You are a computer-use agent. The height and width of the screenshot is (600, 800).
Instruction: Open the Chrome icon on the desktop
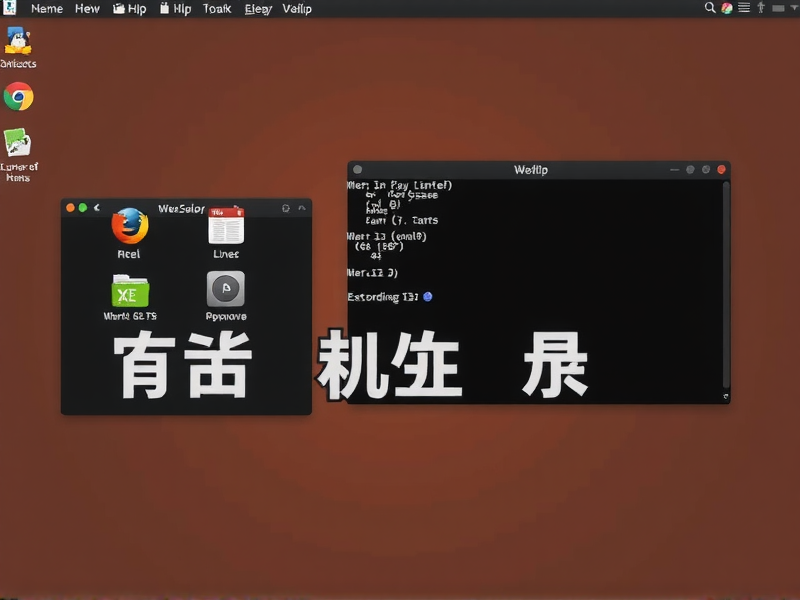(18, 95)
